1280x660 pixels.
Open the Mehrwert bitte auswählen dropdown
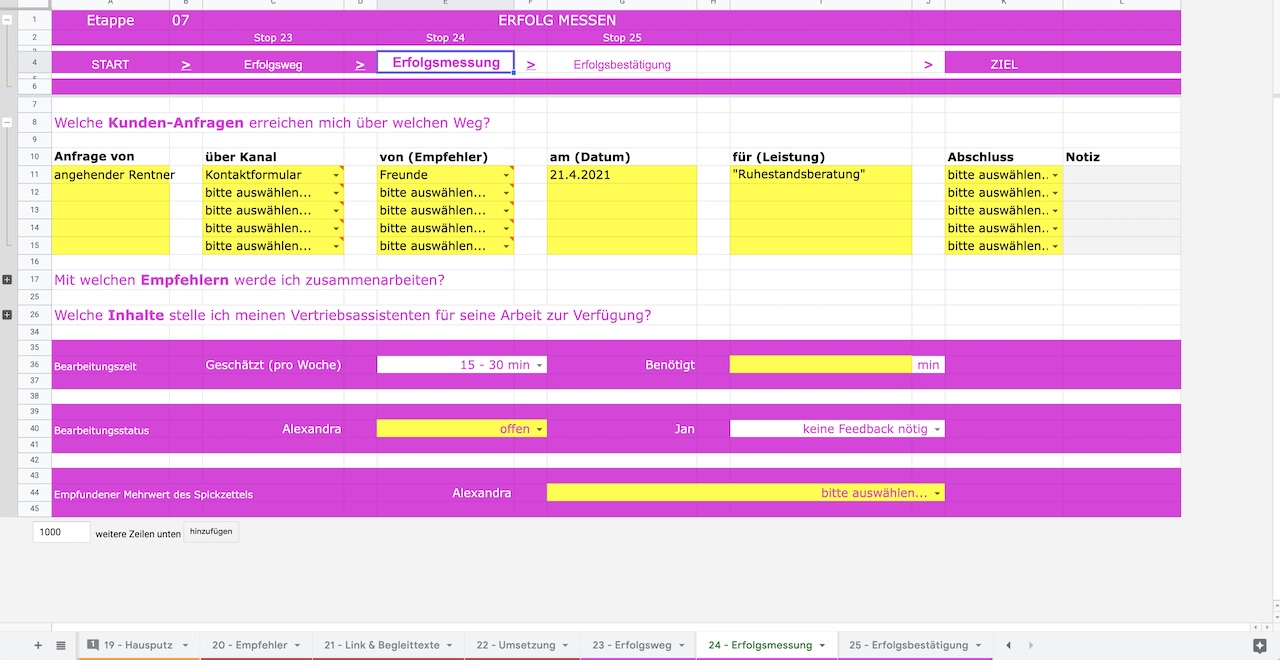937,493
